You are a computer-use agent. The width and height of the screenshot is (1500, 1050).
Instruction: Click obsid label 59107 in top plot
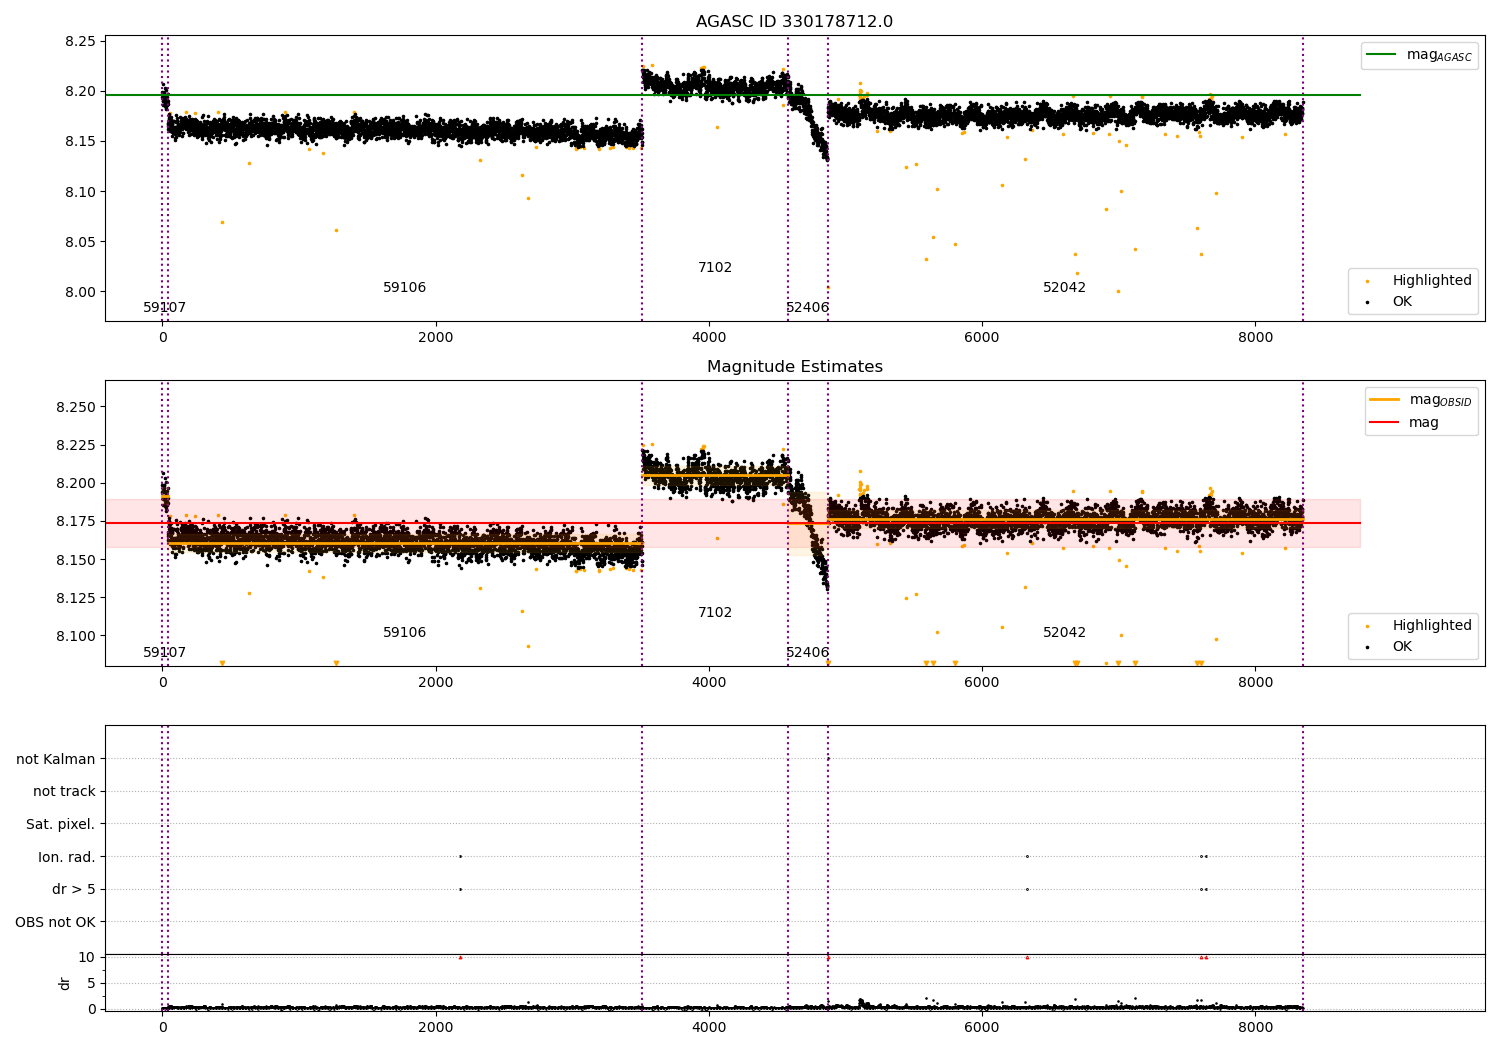[x=165, y=308]
